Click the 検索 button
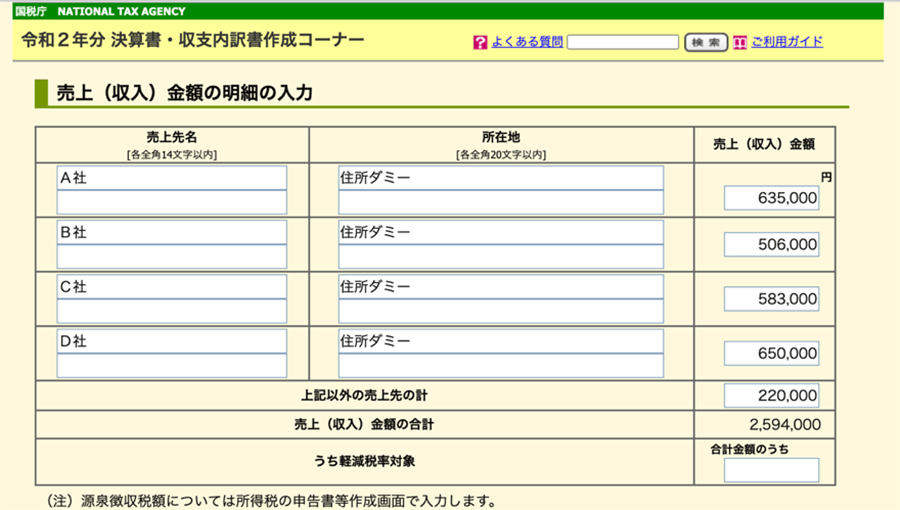This screenshot has height=510, width=900. [706, 42]
